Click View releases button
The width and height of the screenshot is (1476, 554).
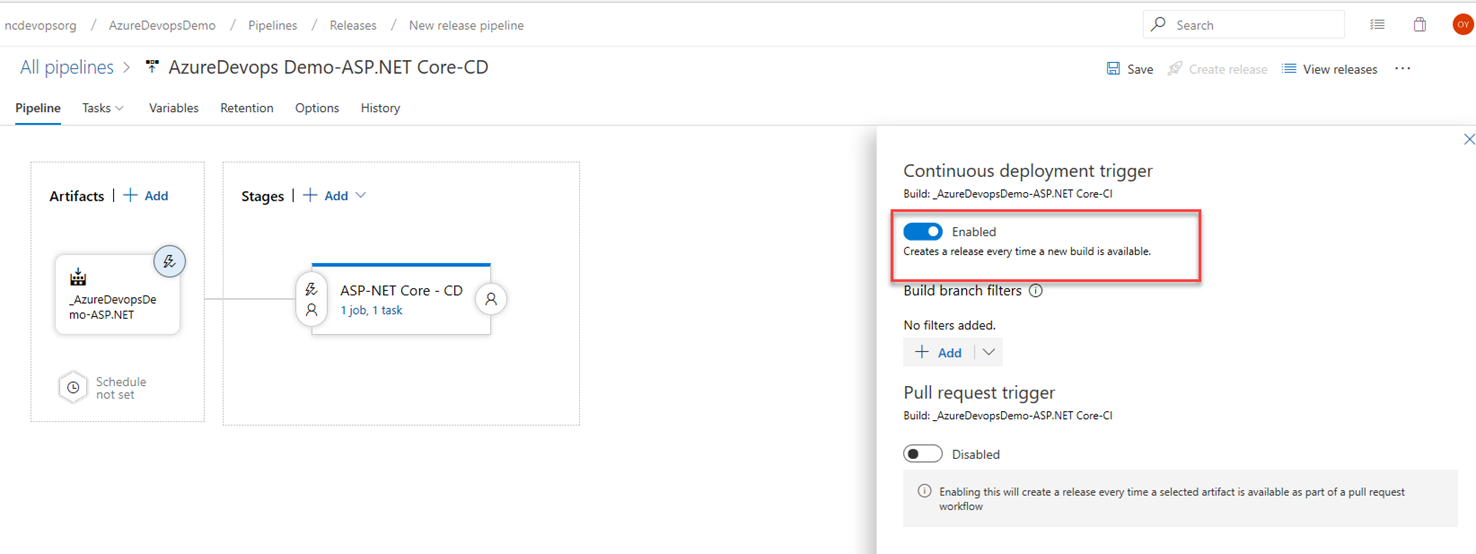tap(1330, 69)
